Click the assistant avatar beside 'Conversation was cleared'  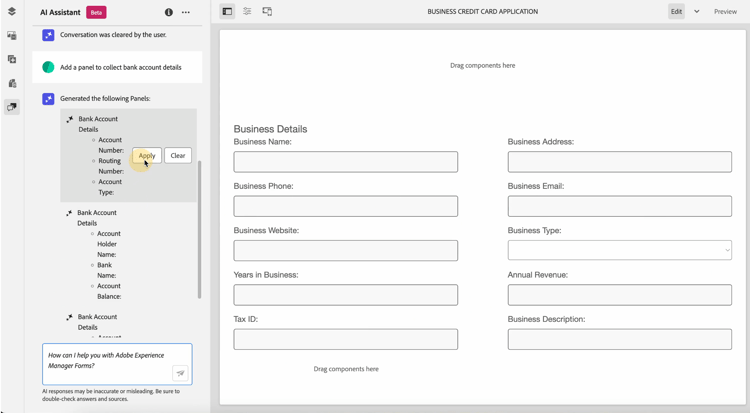pyautogui.click(x=48, y=35)
